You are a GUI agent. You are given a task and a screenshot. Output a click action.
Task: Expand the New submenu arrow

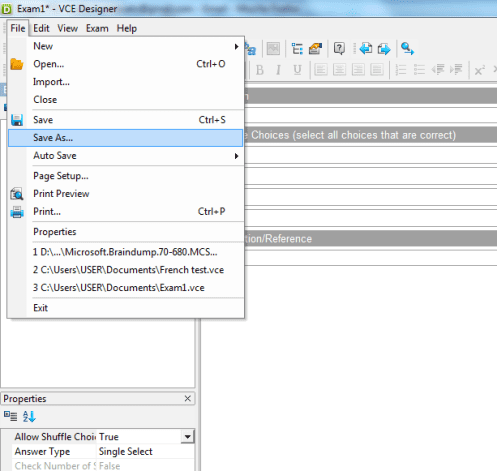tap(236, 46)
